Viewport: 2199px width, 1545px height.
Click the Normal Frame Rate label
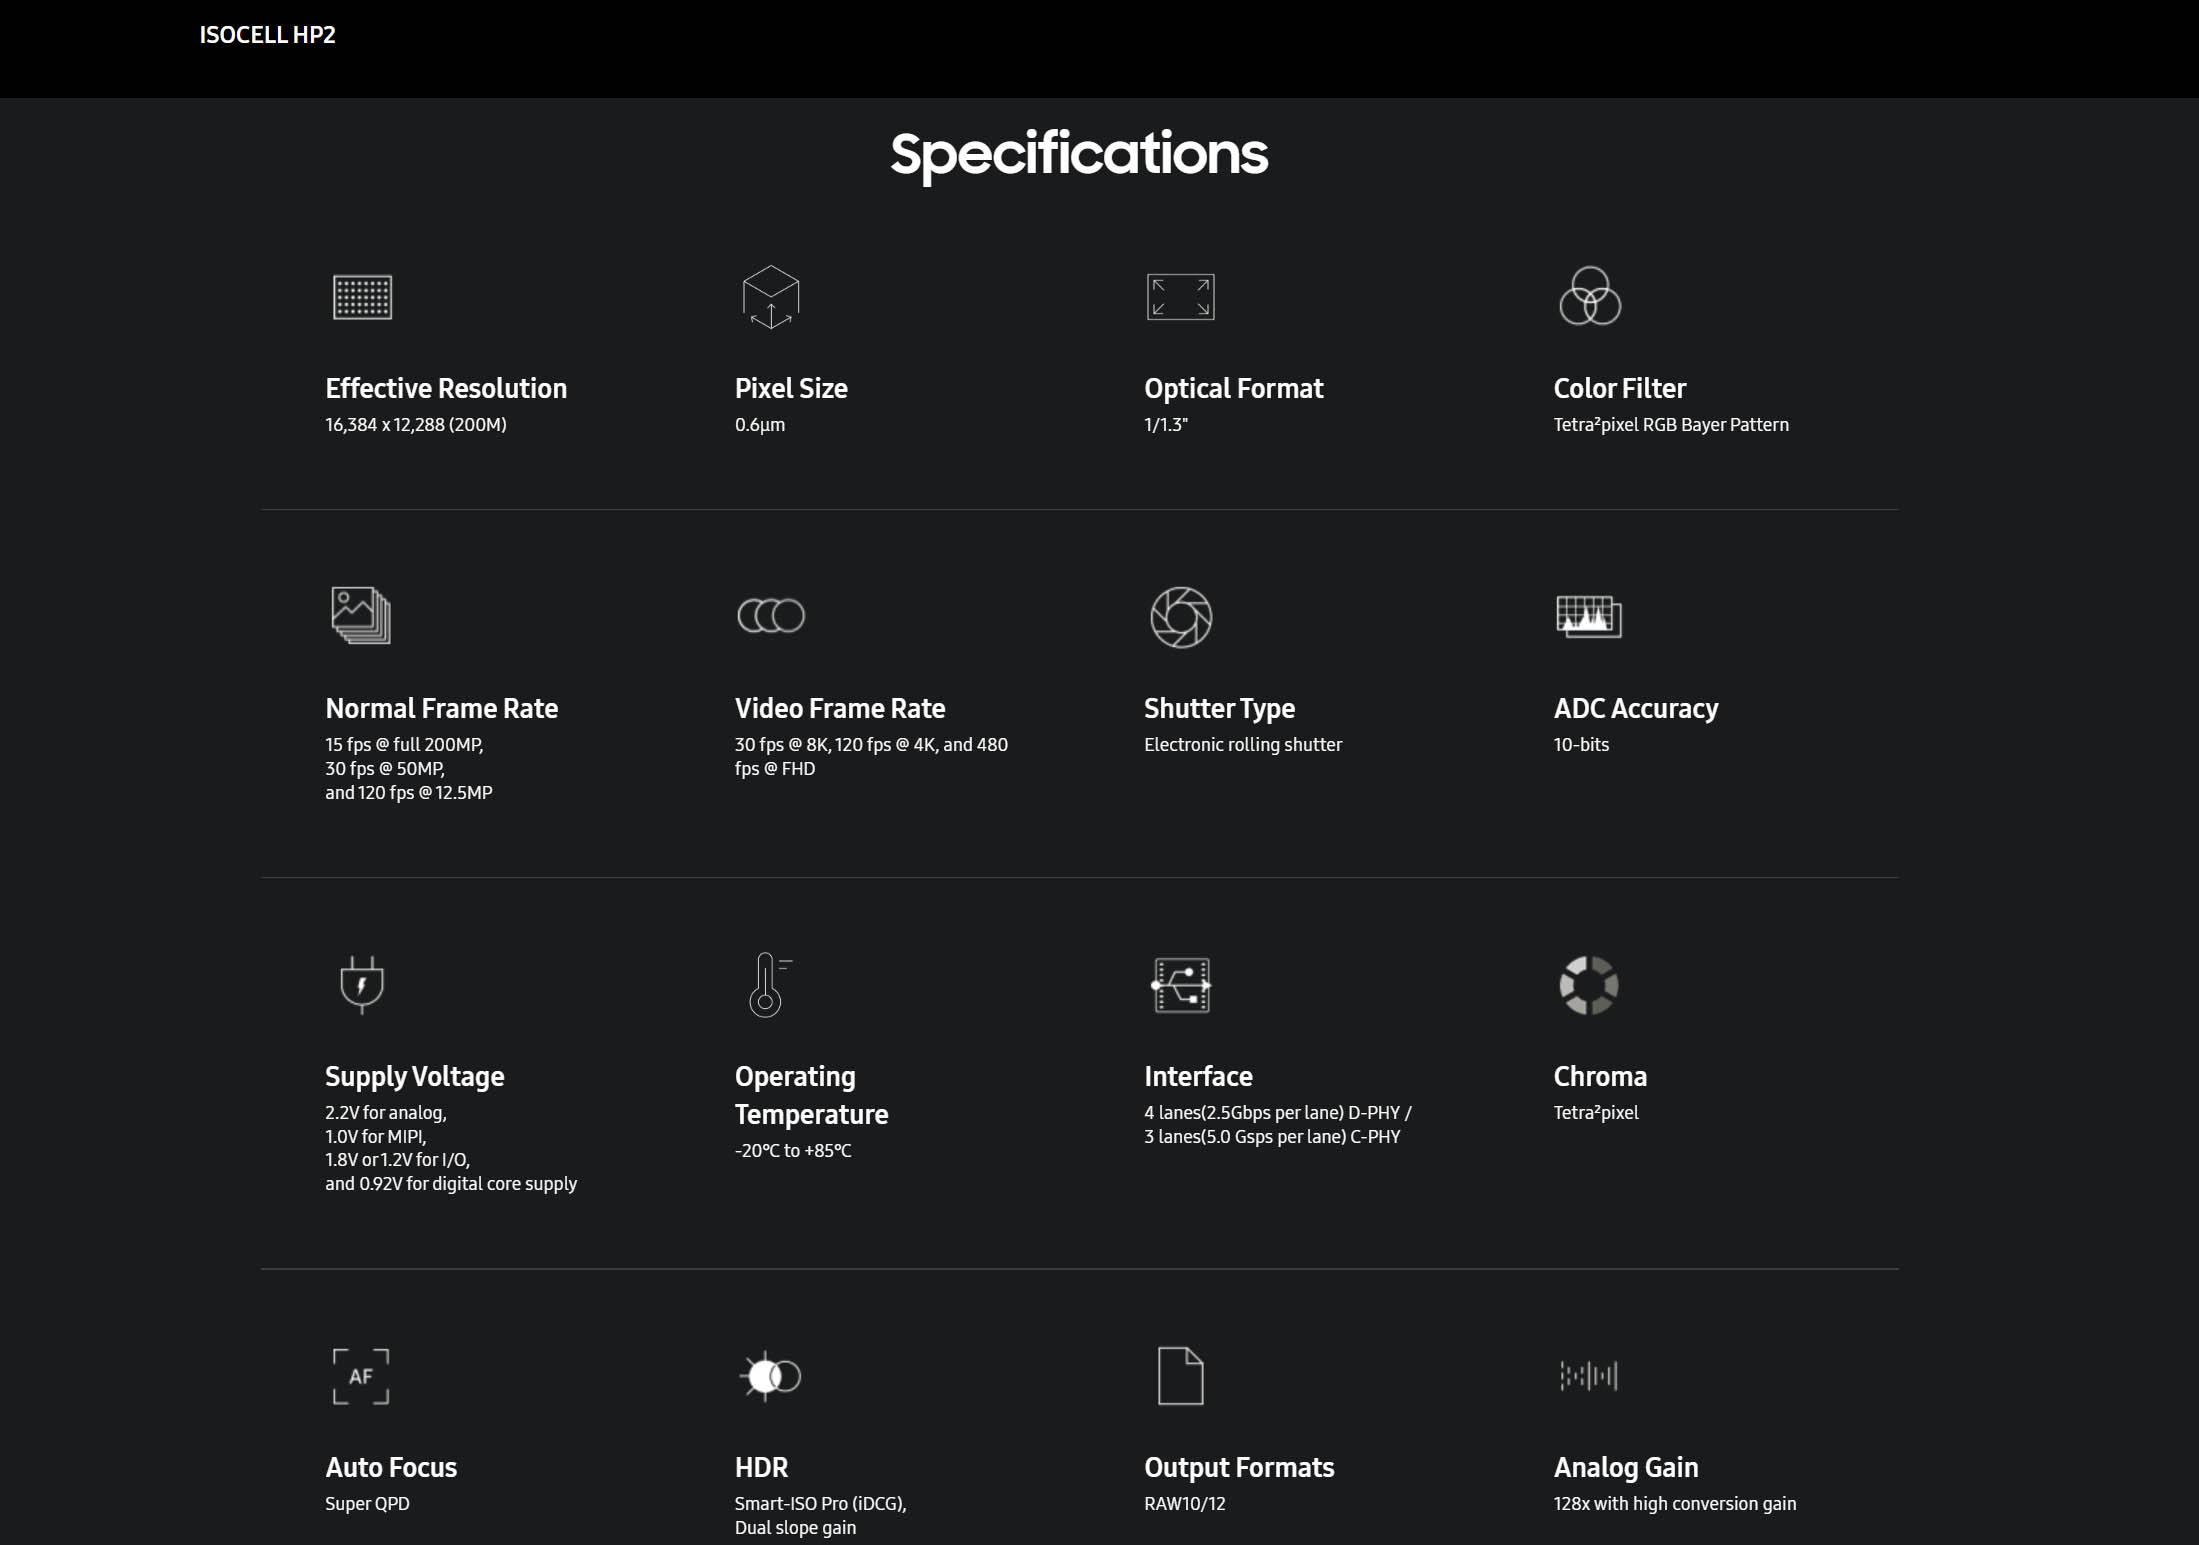click(441, 708)
